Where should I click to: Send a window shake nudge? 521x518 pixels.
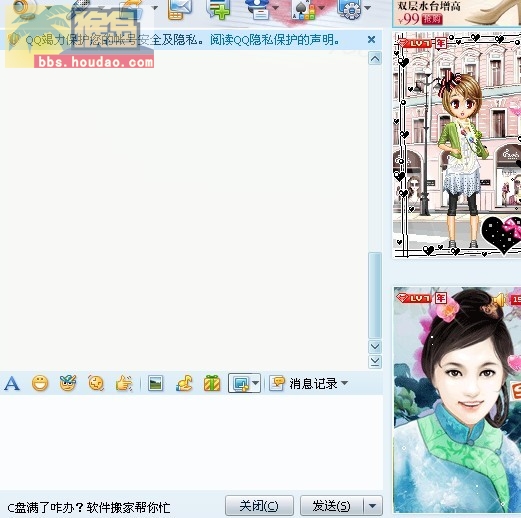96,383
